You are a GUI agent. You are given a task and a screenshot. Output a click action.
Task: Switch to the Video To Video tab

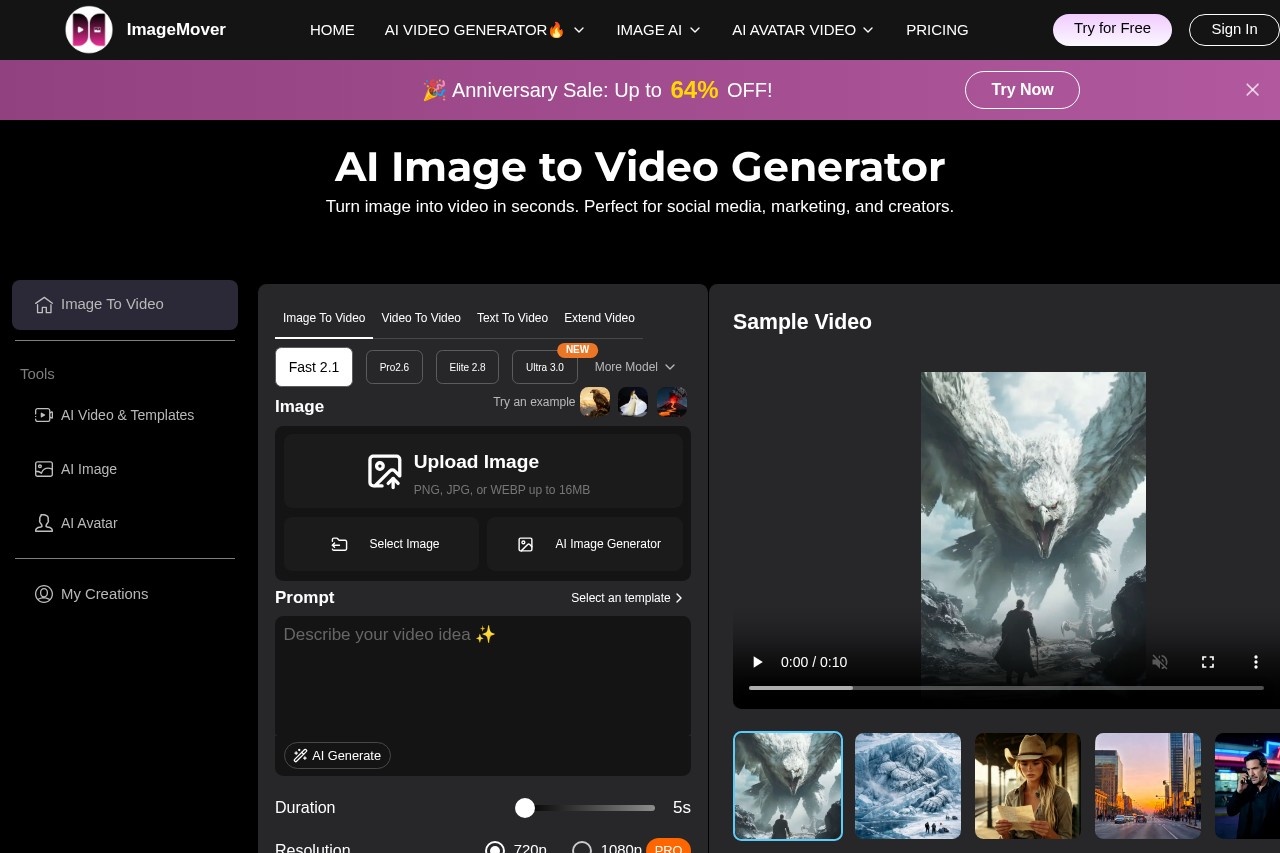point(421,318)
